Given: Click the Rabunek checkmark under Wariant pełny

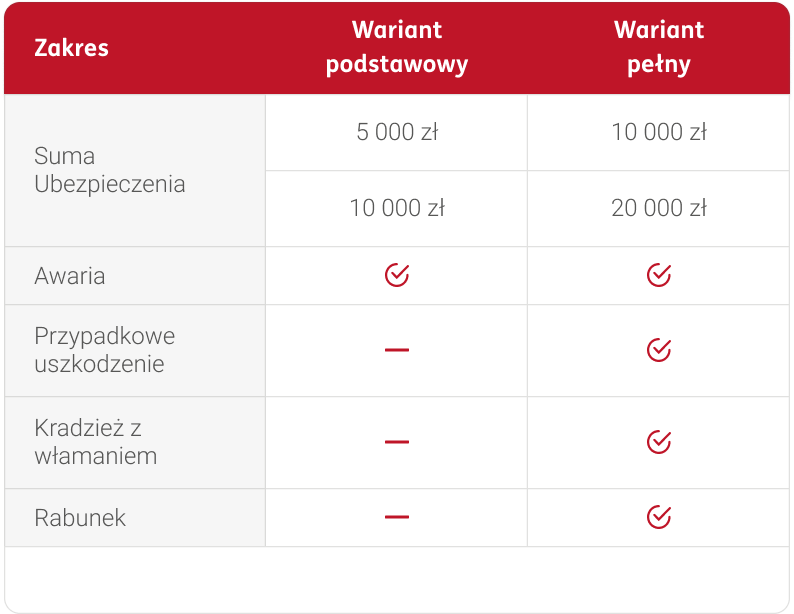Looking at the screenshot, I should (x=658, y=517).
